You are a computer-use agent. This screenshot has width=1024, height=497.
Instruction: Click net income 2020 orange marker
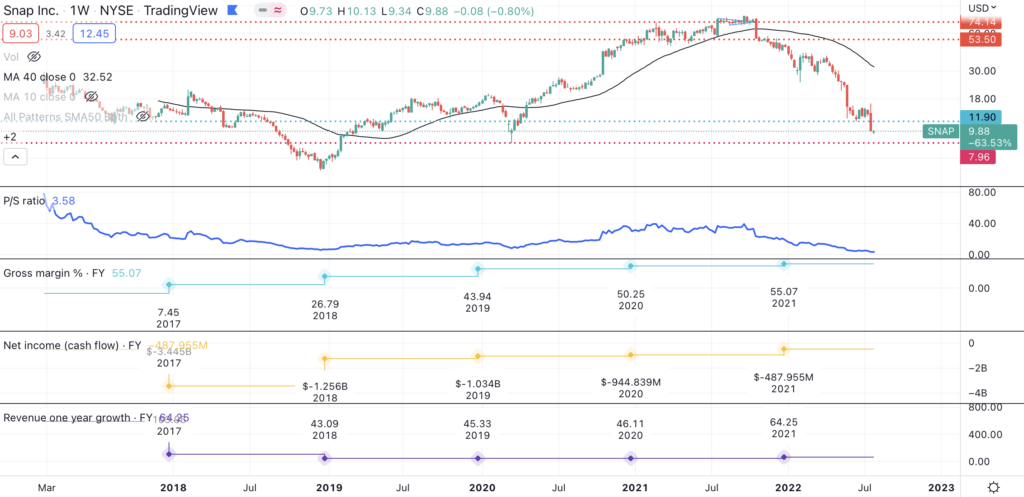[x=631, y=355]
